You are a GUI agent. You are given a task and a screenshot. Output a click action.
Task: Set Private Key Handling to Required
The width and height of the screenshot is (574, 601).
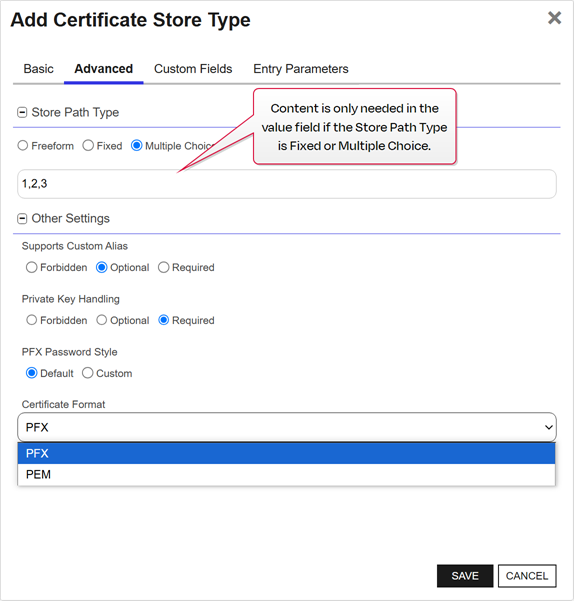click(164, 320)
